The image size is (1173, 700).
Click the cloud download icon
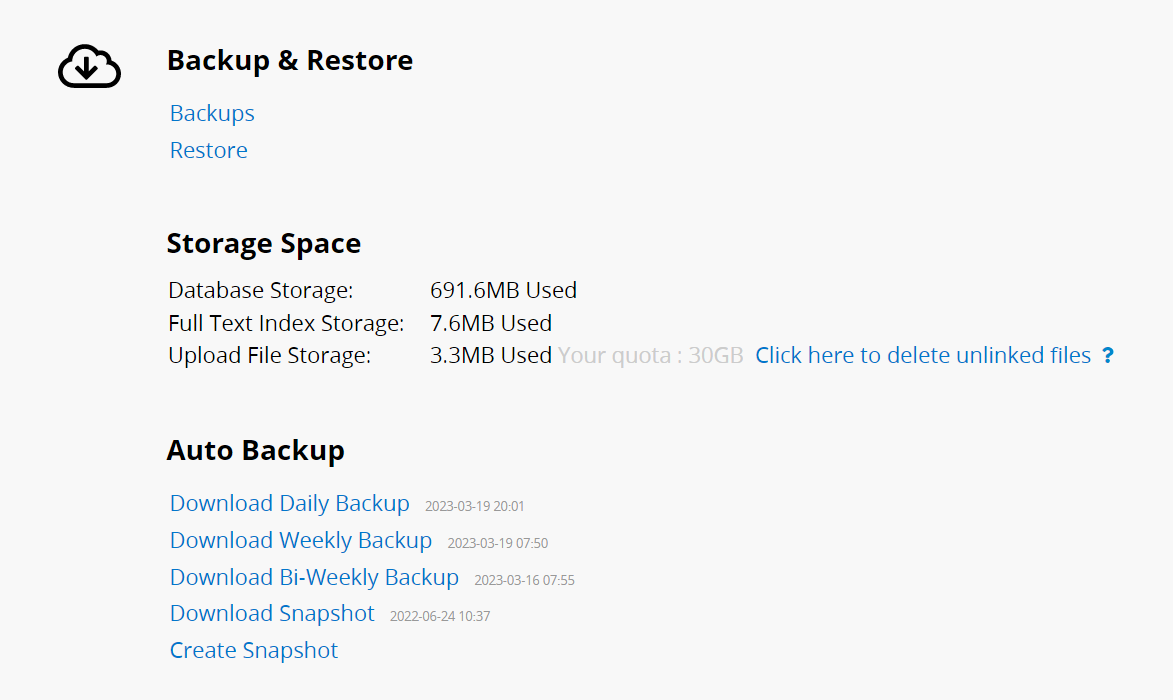pos(89,67)
